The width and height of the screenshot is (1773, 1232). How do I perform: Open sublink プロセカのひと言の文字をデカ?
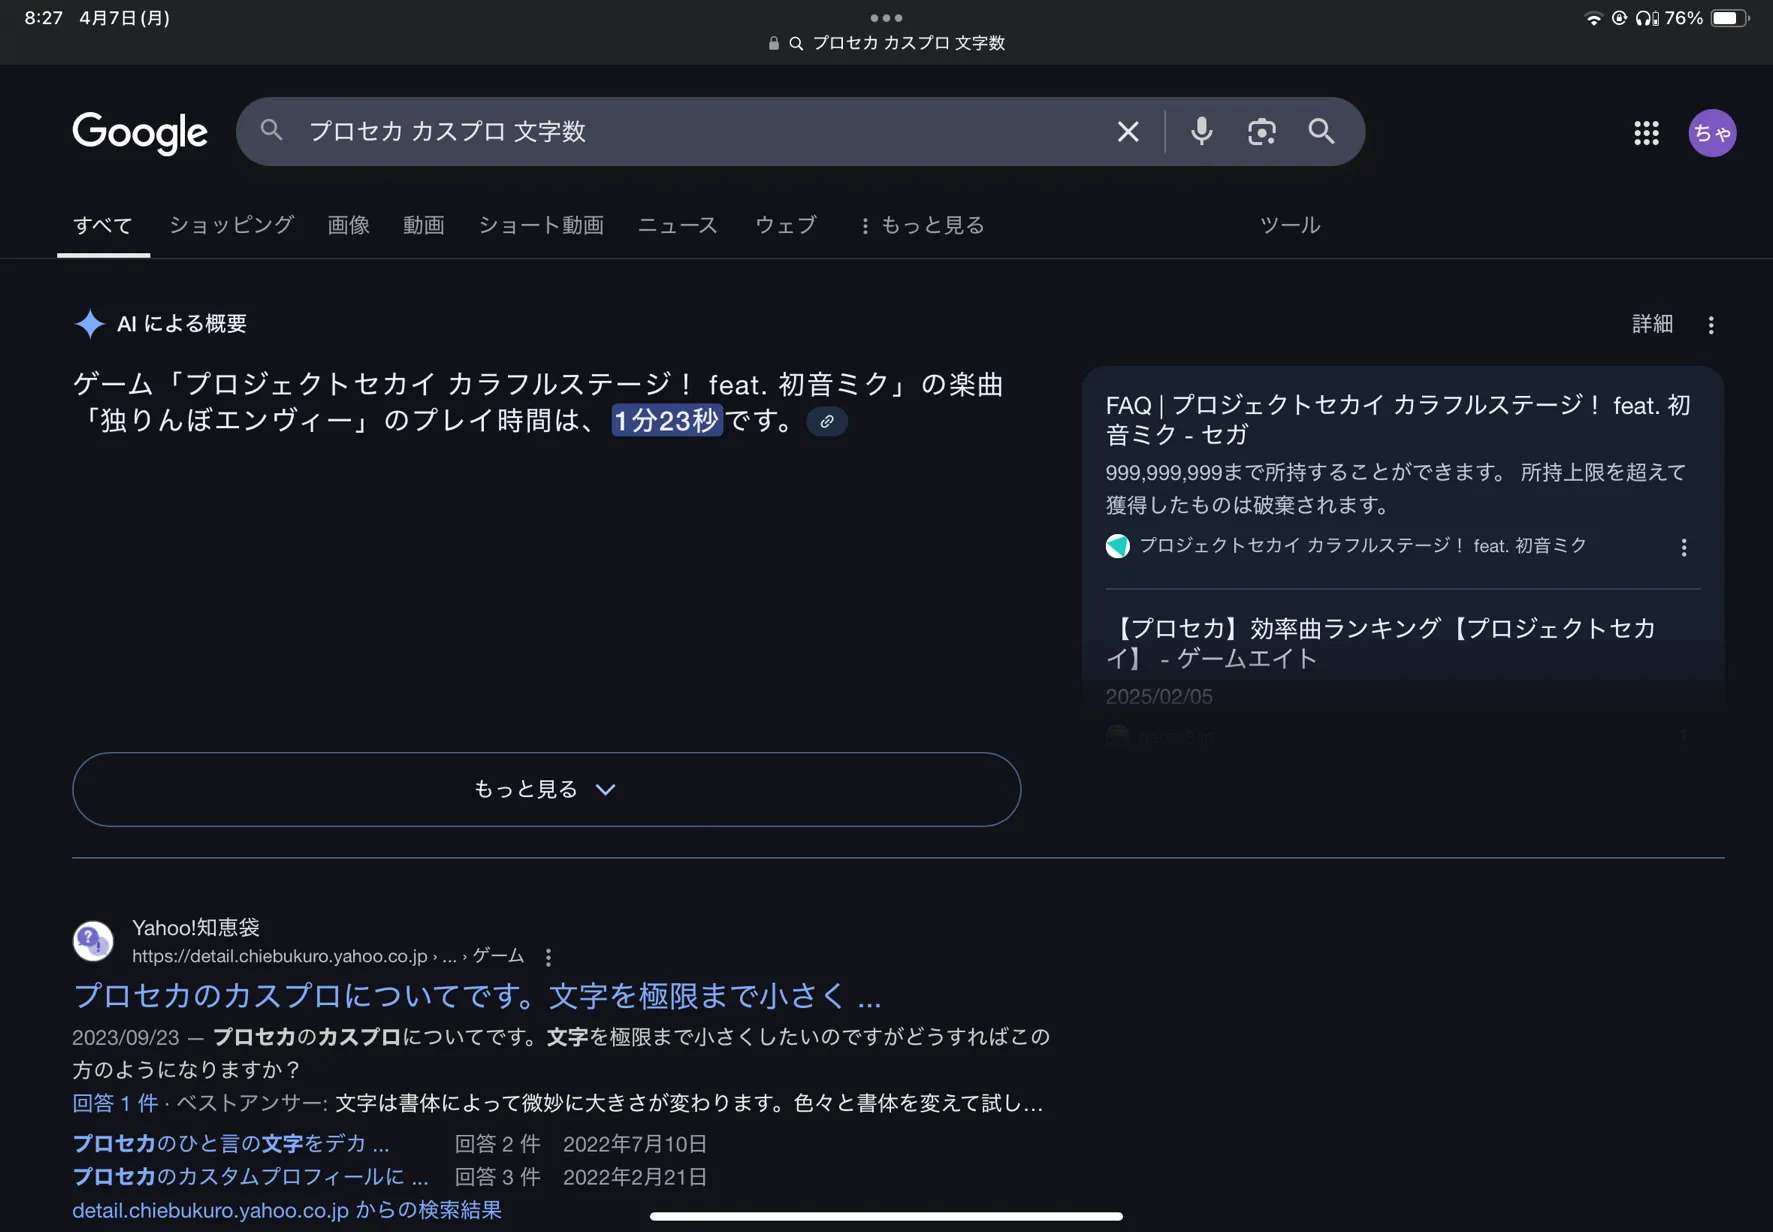pyautogui.click(x=231, y=1143)
